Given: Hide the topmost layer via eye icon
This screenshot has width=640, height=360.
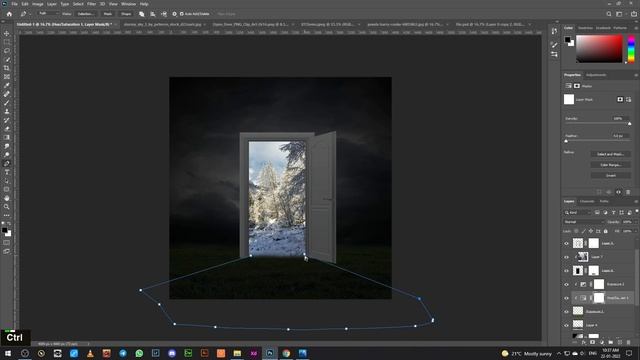Looking at the screenshot, I should pos(567,244).
